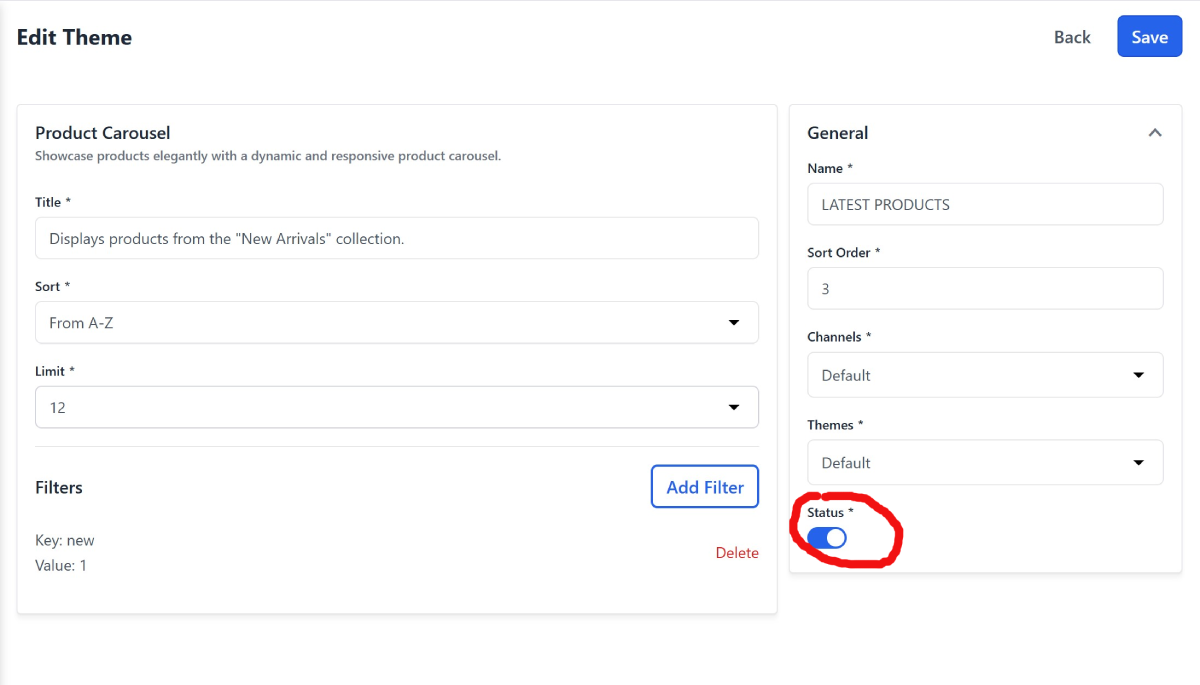Image resolution: width=1200 pixels, height=685 pixels.
Task: Click the Filters section heading
Action: point(59,488)
